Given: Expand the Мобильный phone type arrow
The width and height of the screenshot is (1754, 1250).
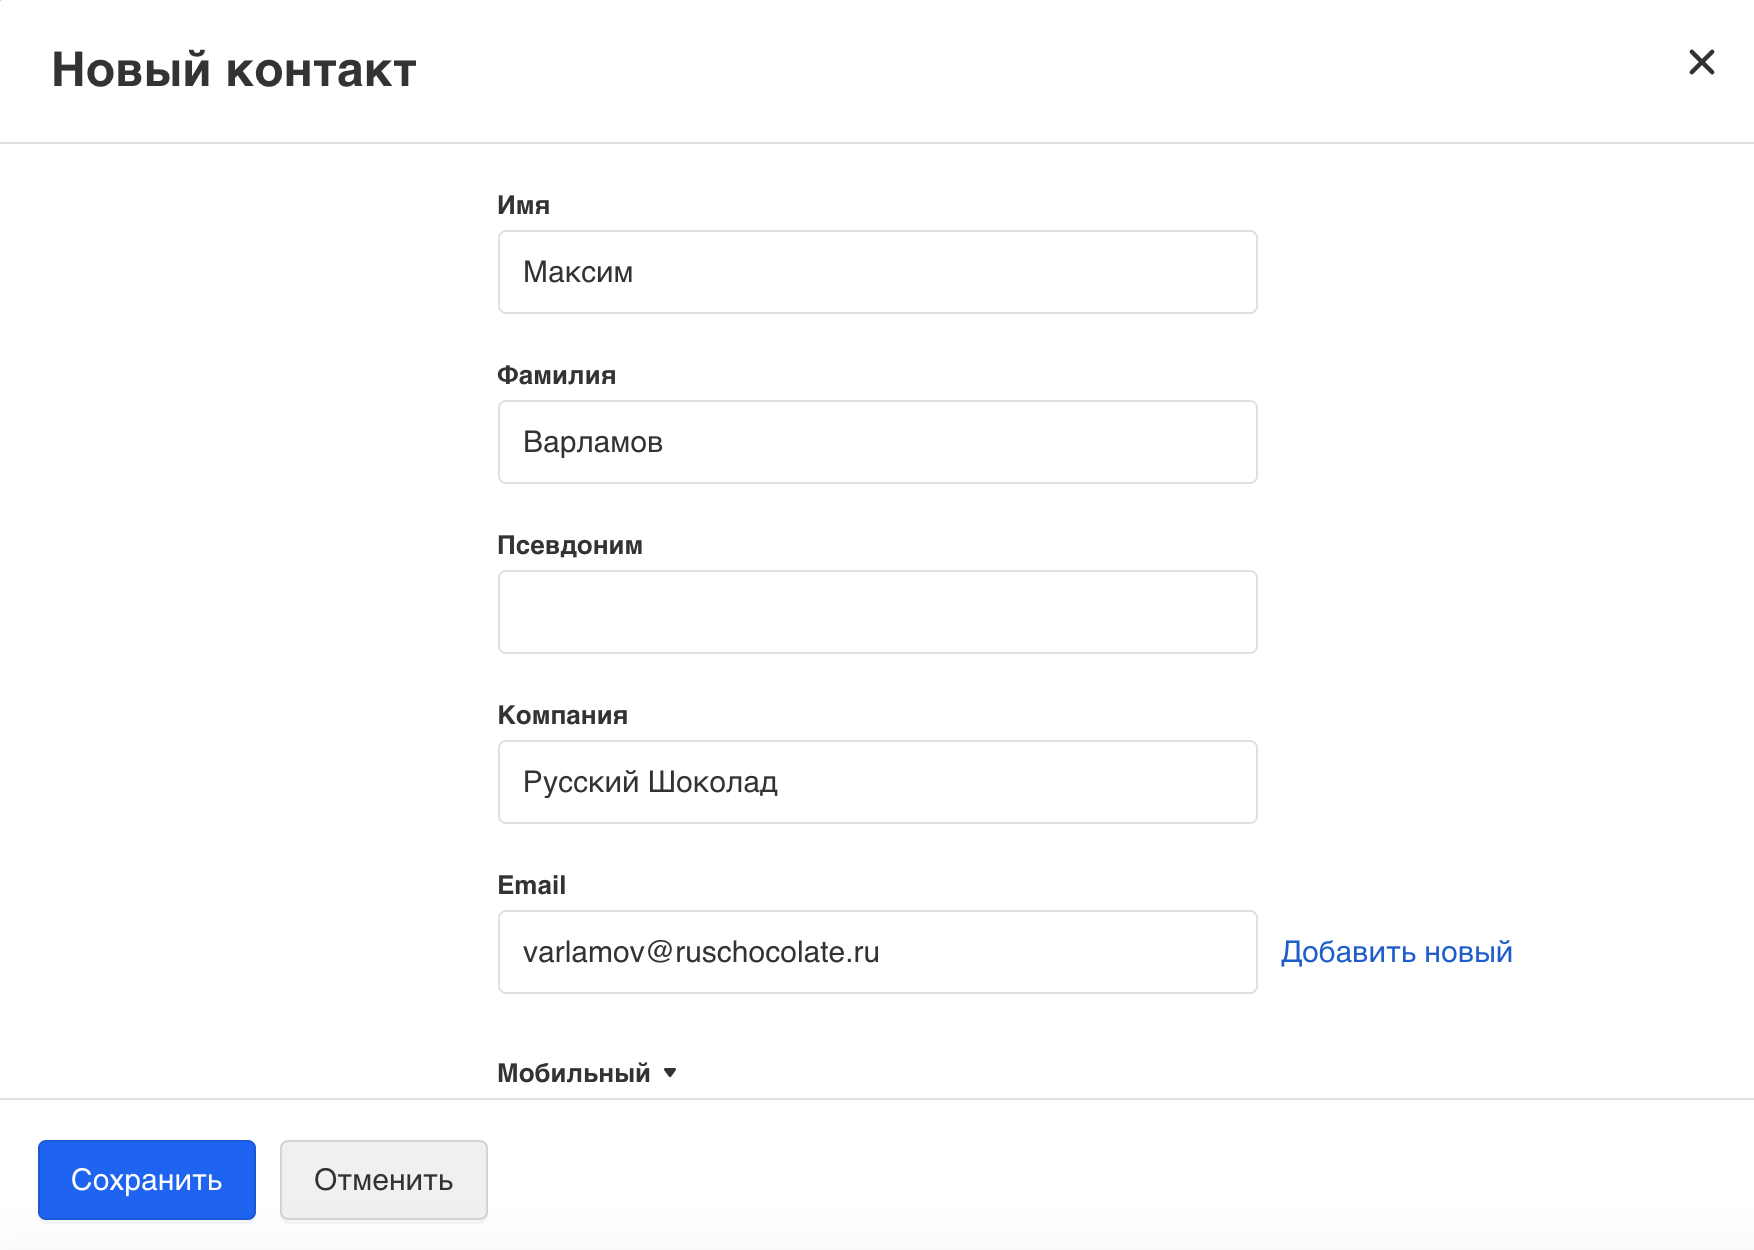Looking at the screenshot, I should (670, 1073).
